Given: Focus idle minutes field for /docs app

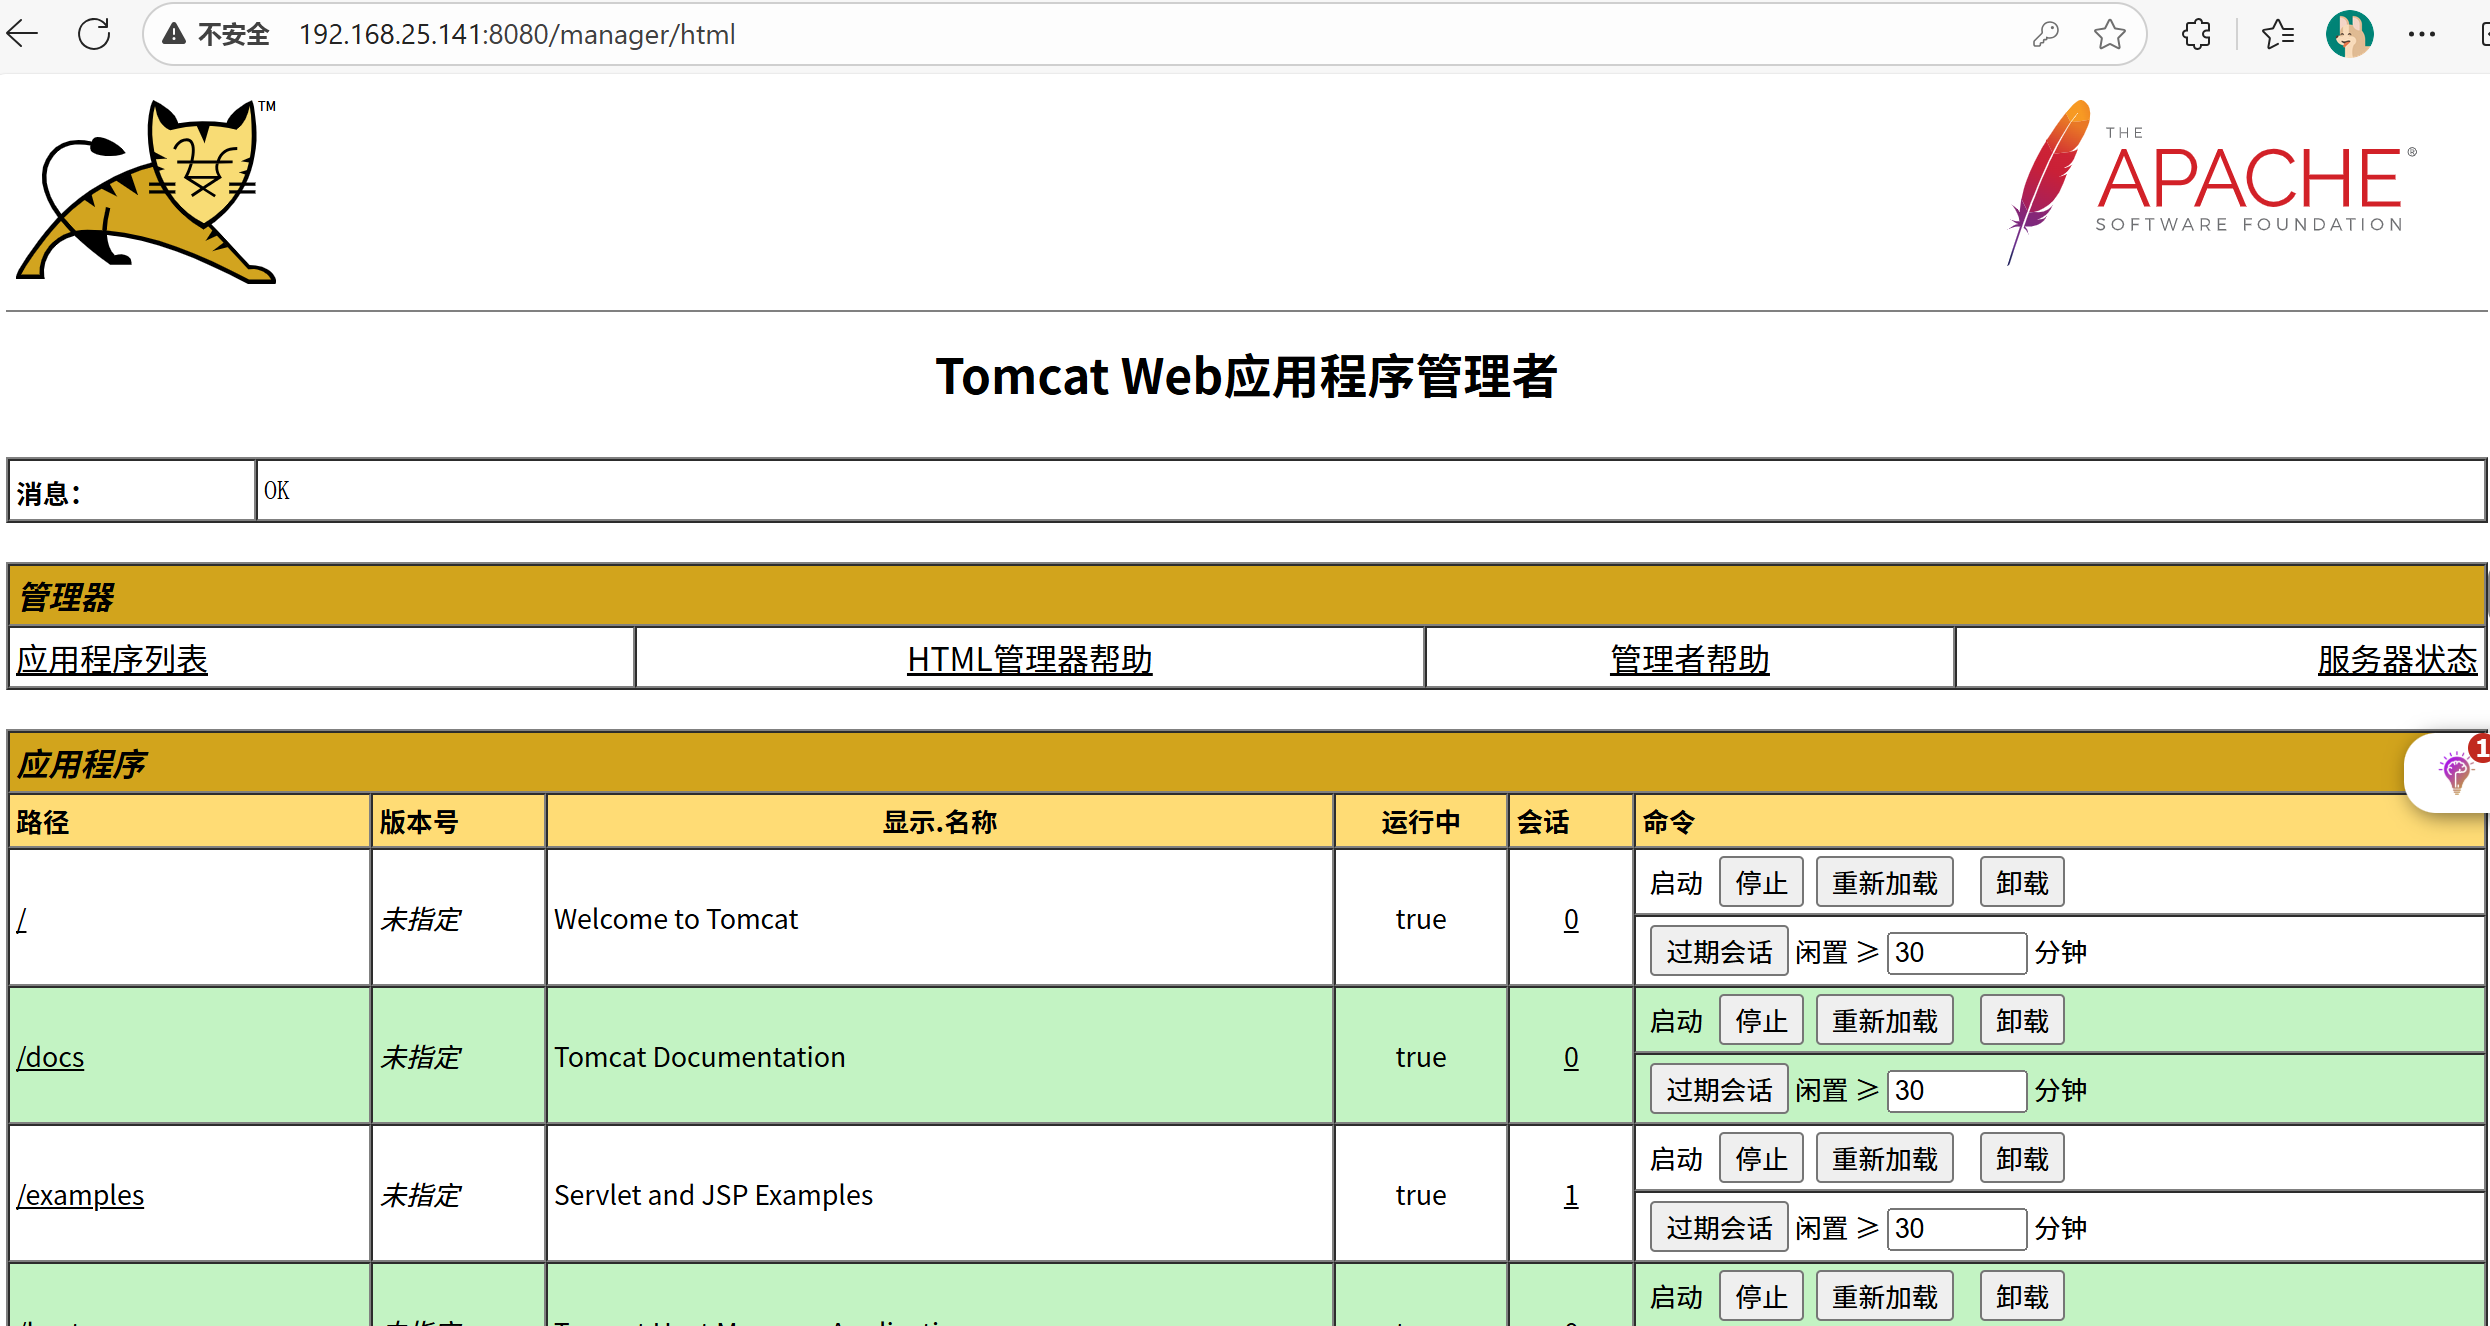Looking at the screenshot, I should click(x=1957, y=1090).
